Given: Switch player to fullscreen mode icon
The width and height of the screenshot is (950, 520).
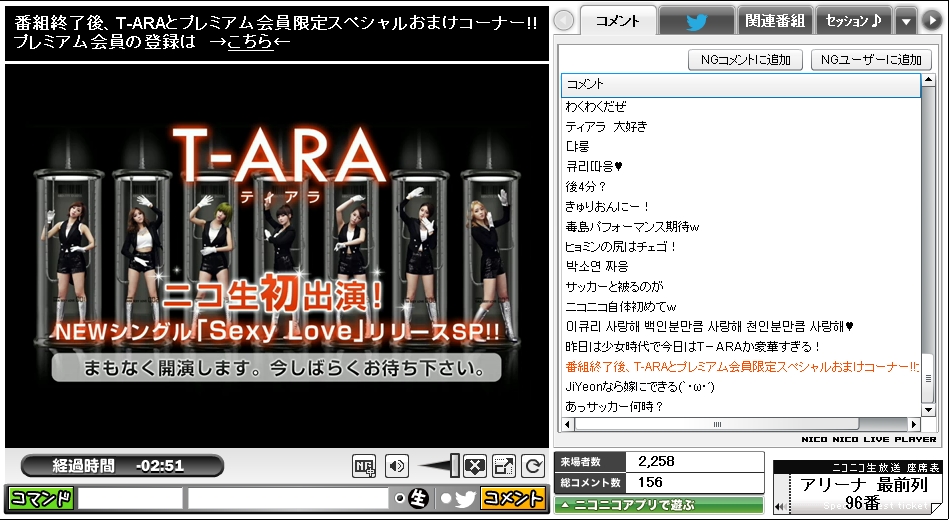Looking at the screenshot, I should point(503,466).
